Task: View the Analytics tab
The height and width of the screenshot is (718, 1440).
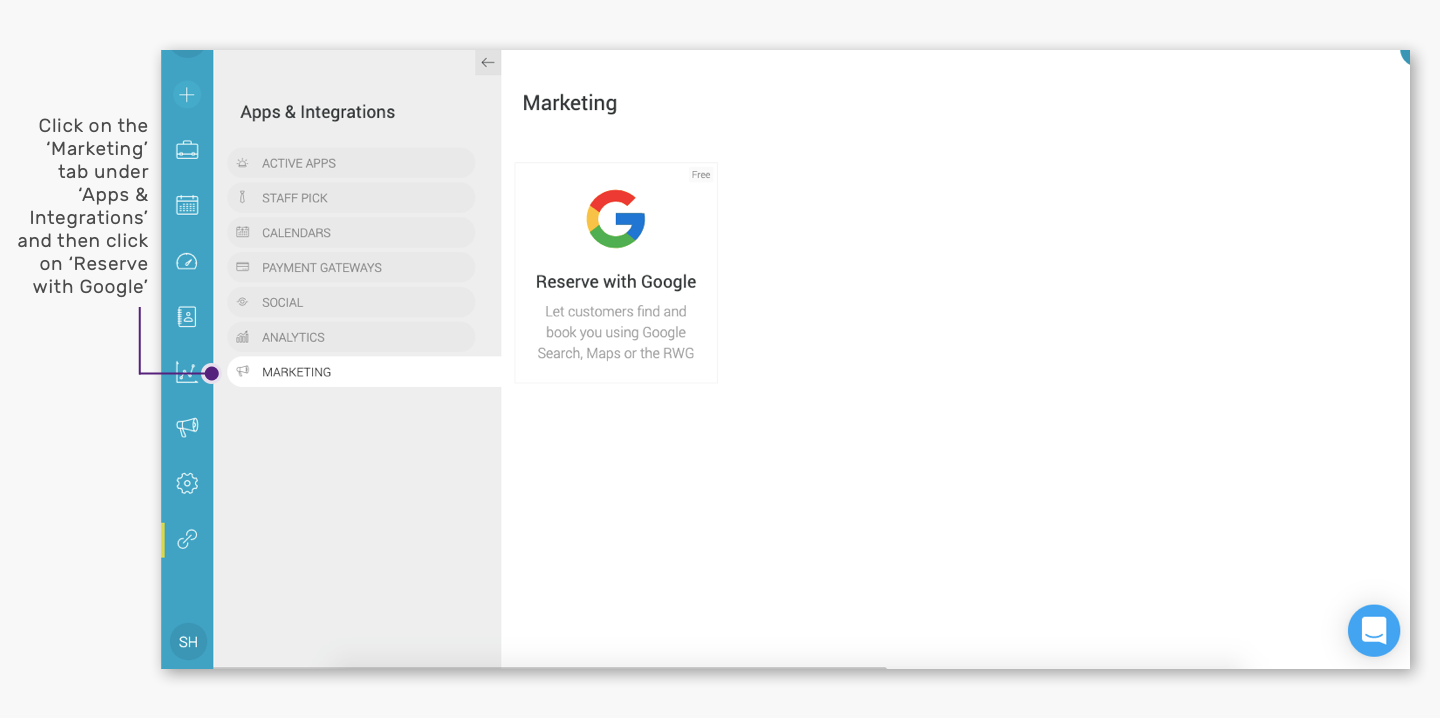Action: click(351, 337)
